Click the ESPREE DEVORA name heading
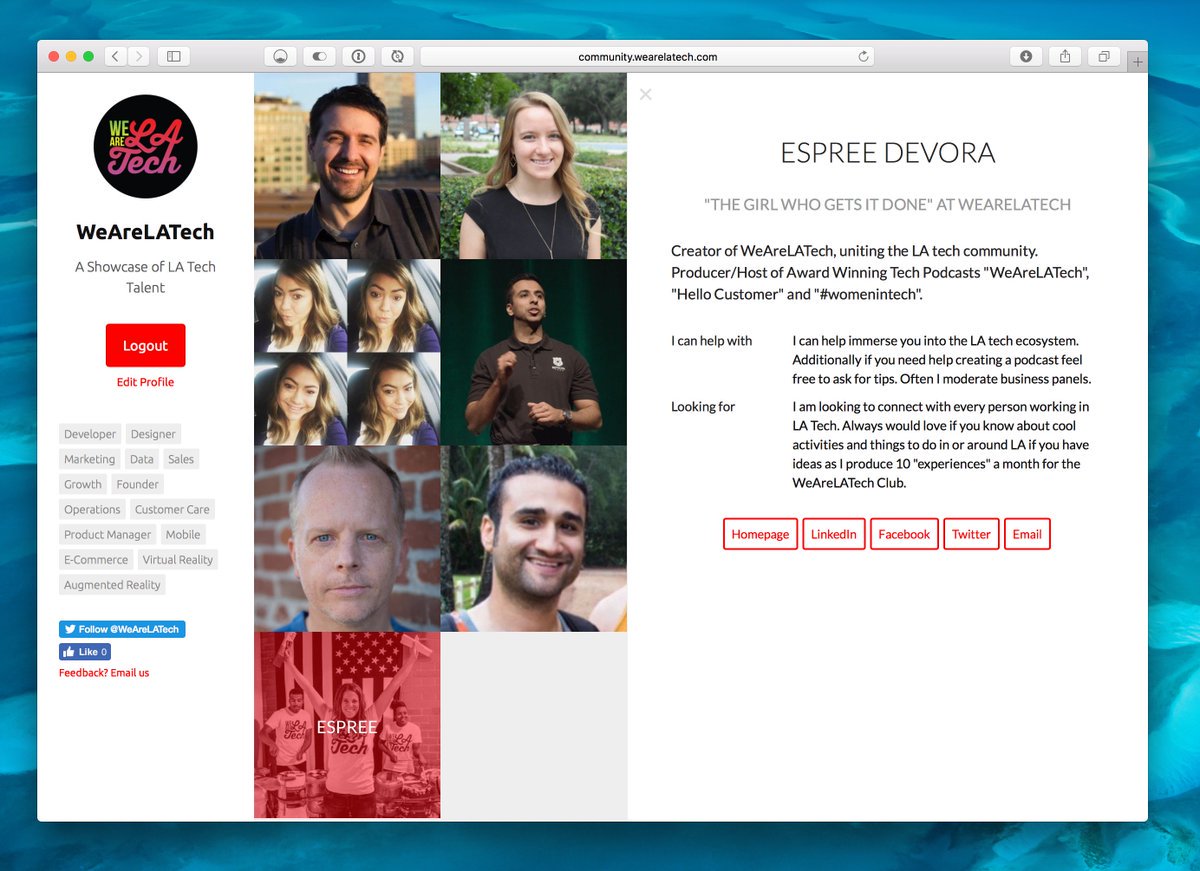Screen dimensions: 1200x871 [x=887, y=153]
